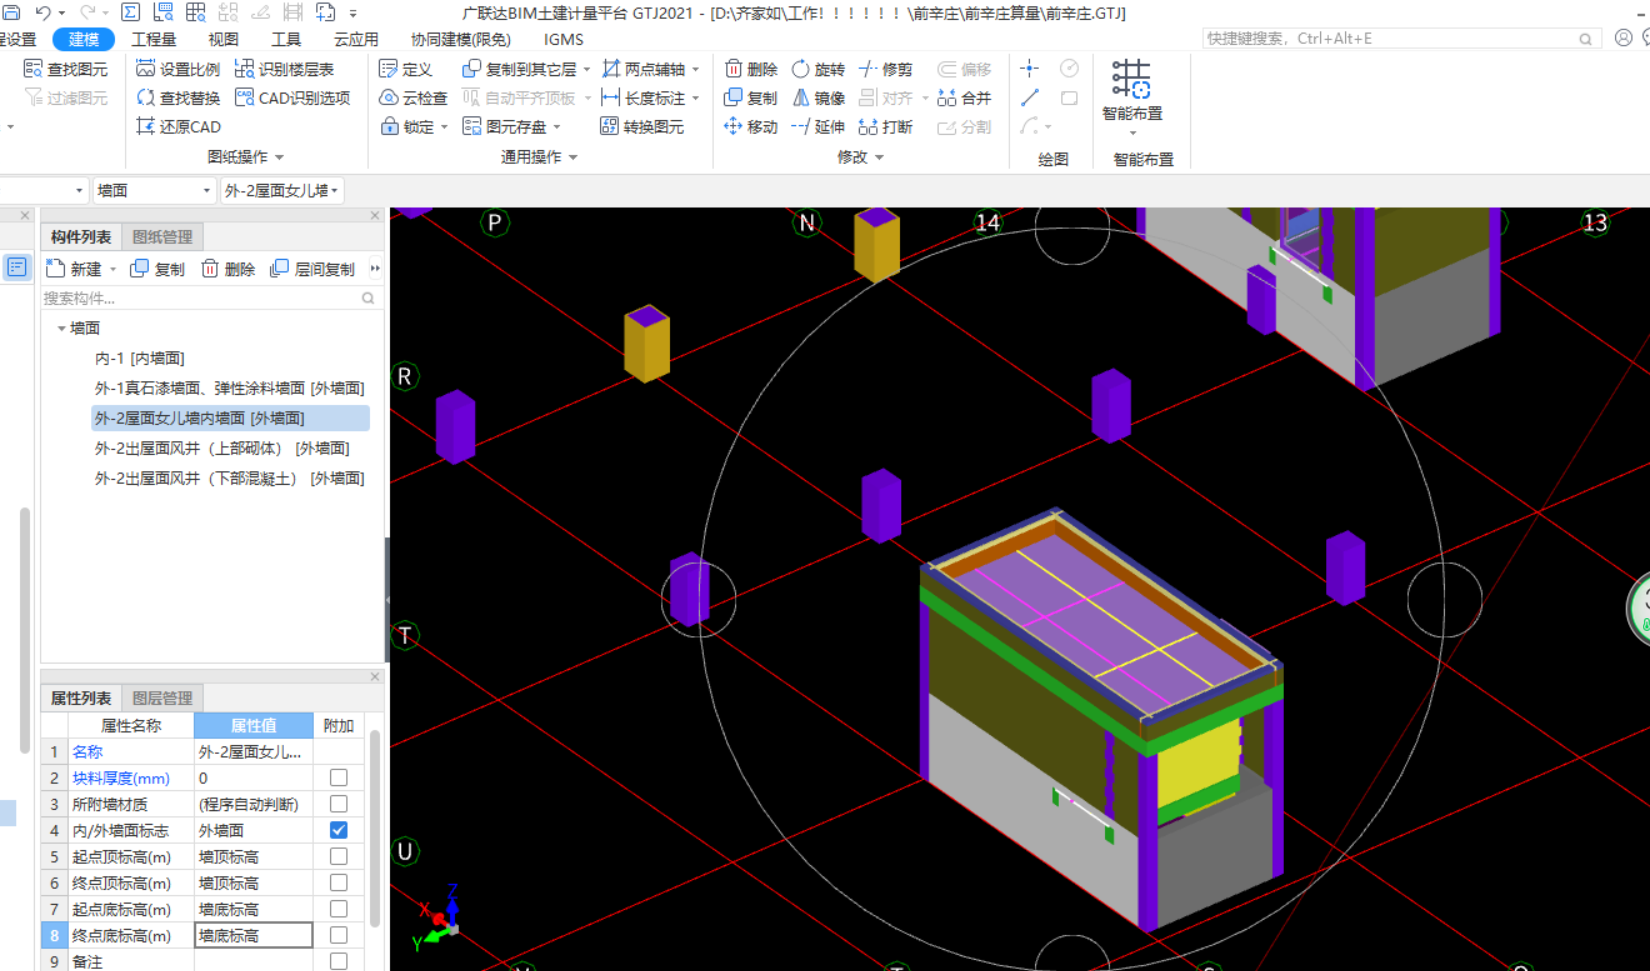This screenshot has width=1650, height=971.
Task: Toggle 起点顶标高 附加 checkbox
Action: pos(339,857)
